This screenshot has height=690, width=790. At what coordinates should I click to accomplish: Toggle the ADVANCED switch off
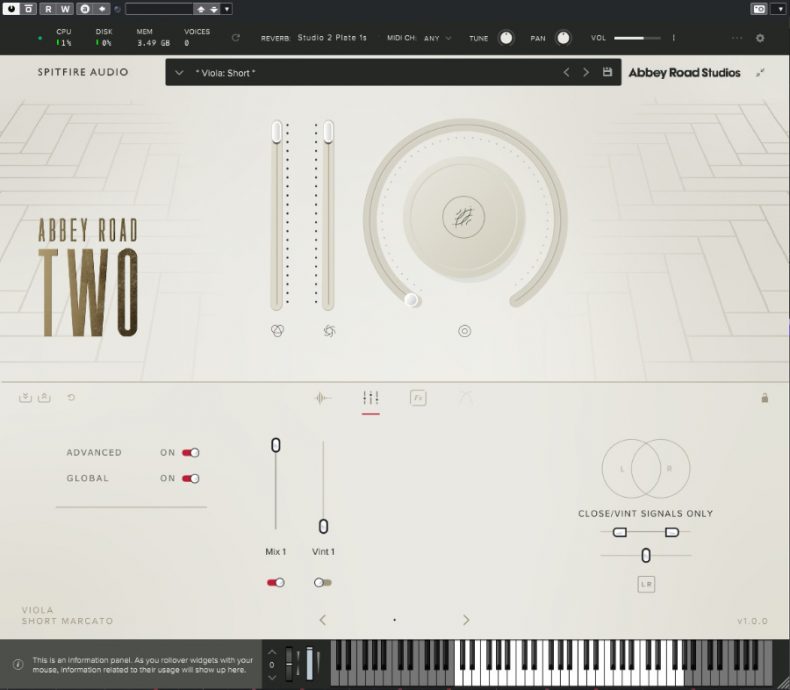[191, 452]
